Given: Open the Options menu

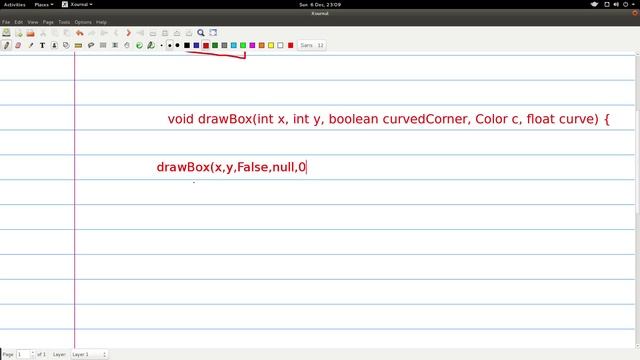Looking at the screenshot, I should (x=83, y=22).
